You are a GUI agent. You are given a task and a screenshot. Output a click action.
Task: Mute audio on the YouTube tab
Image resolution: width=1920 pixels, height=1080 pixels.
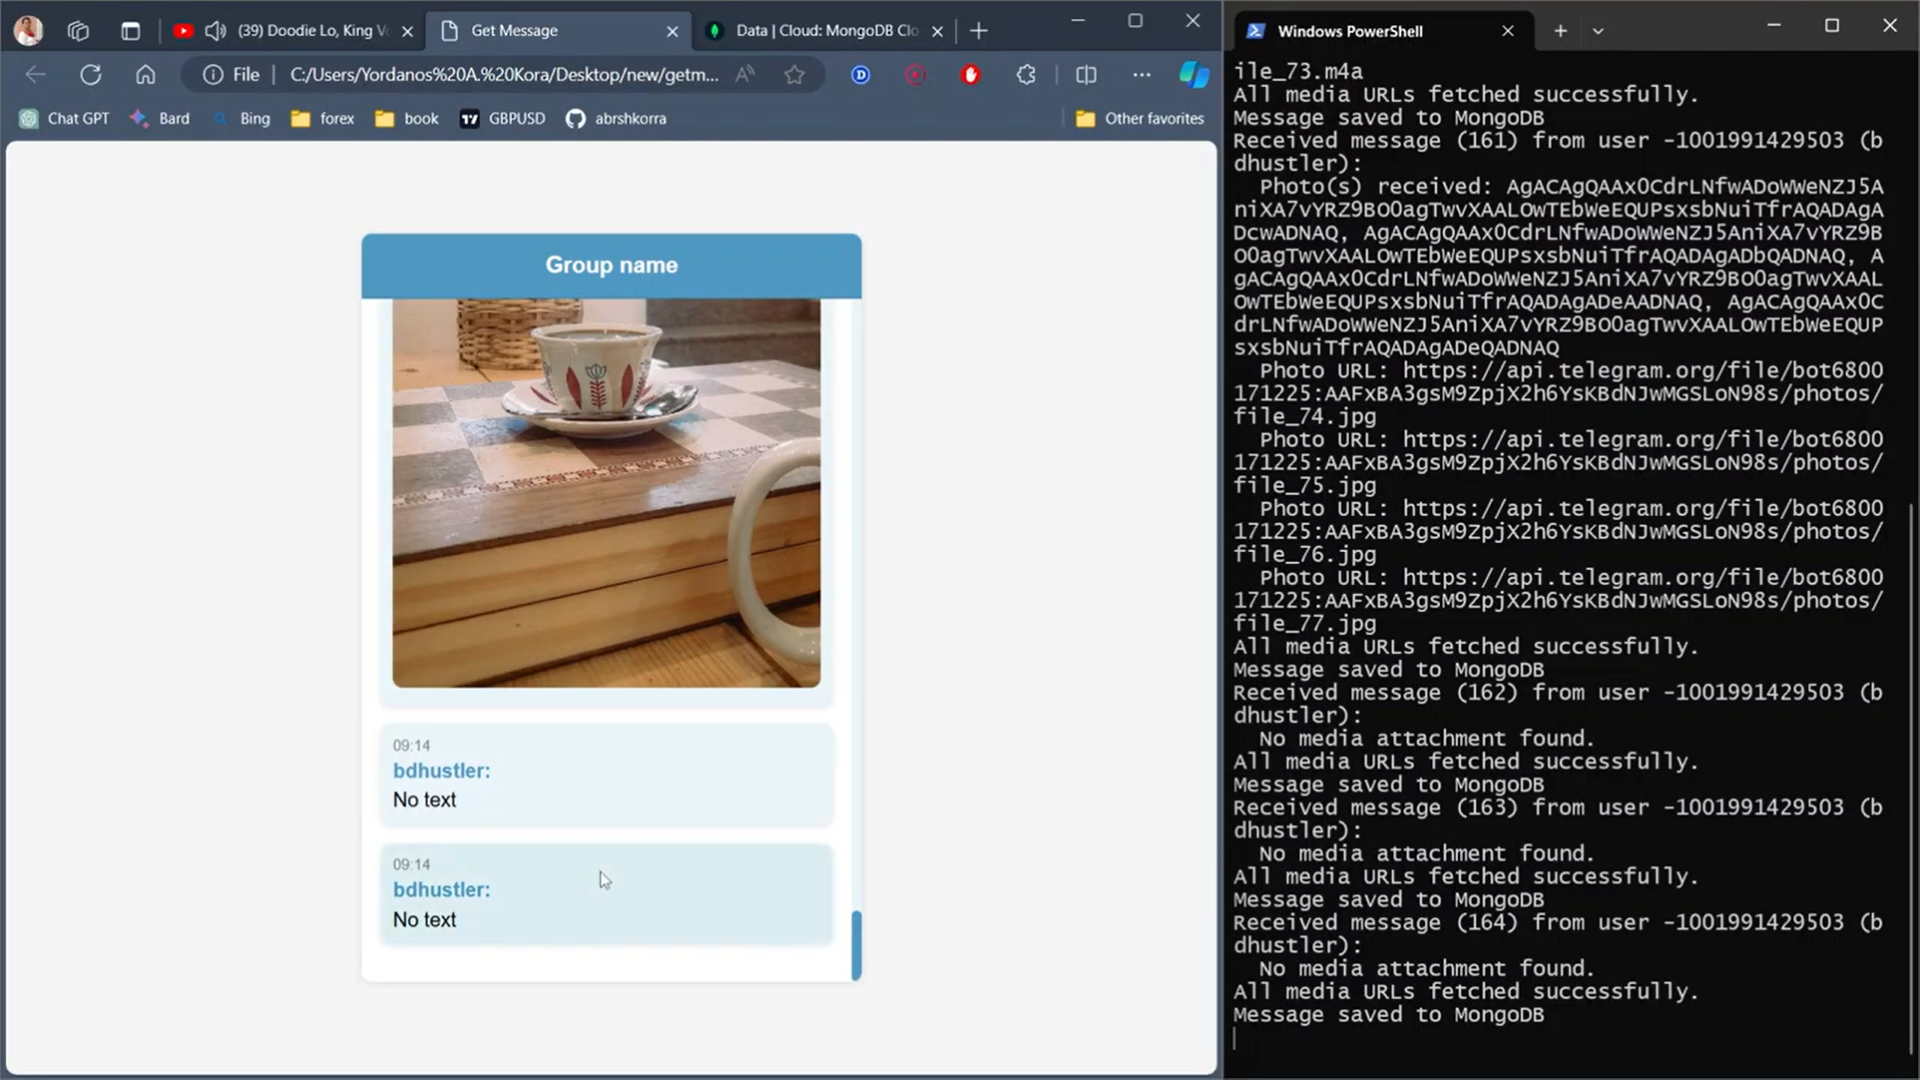215,31
